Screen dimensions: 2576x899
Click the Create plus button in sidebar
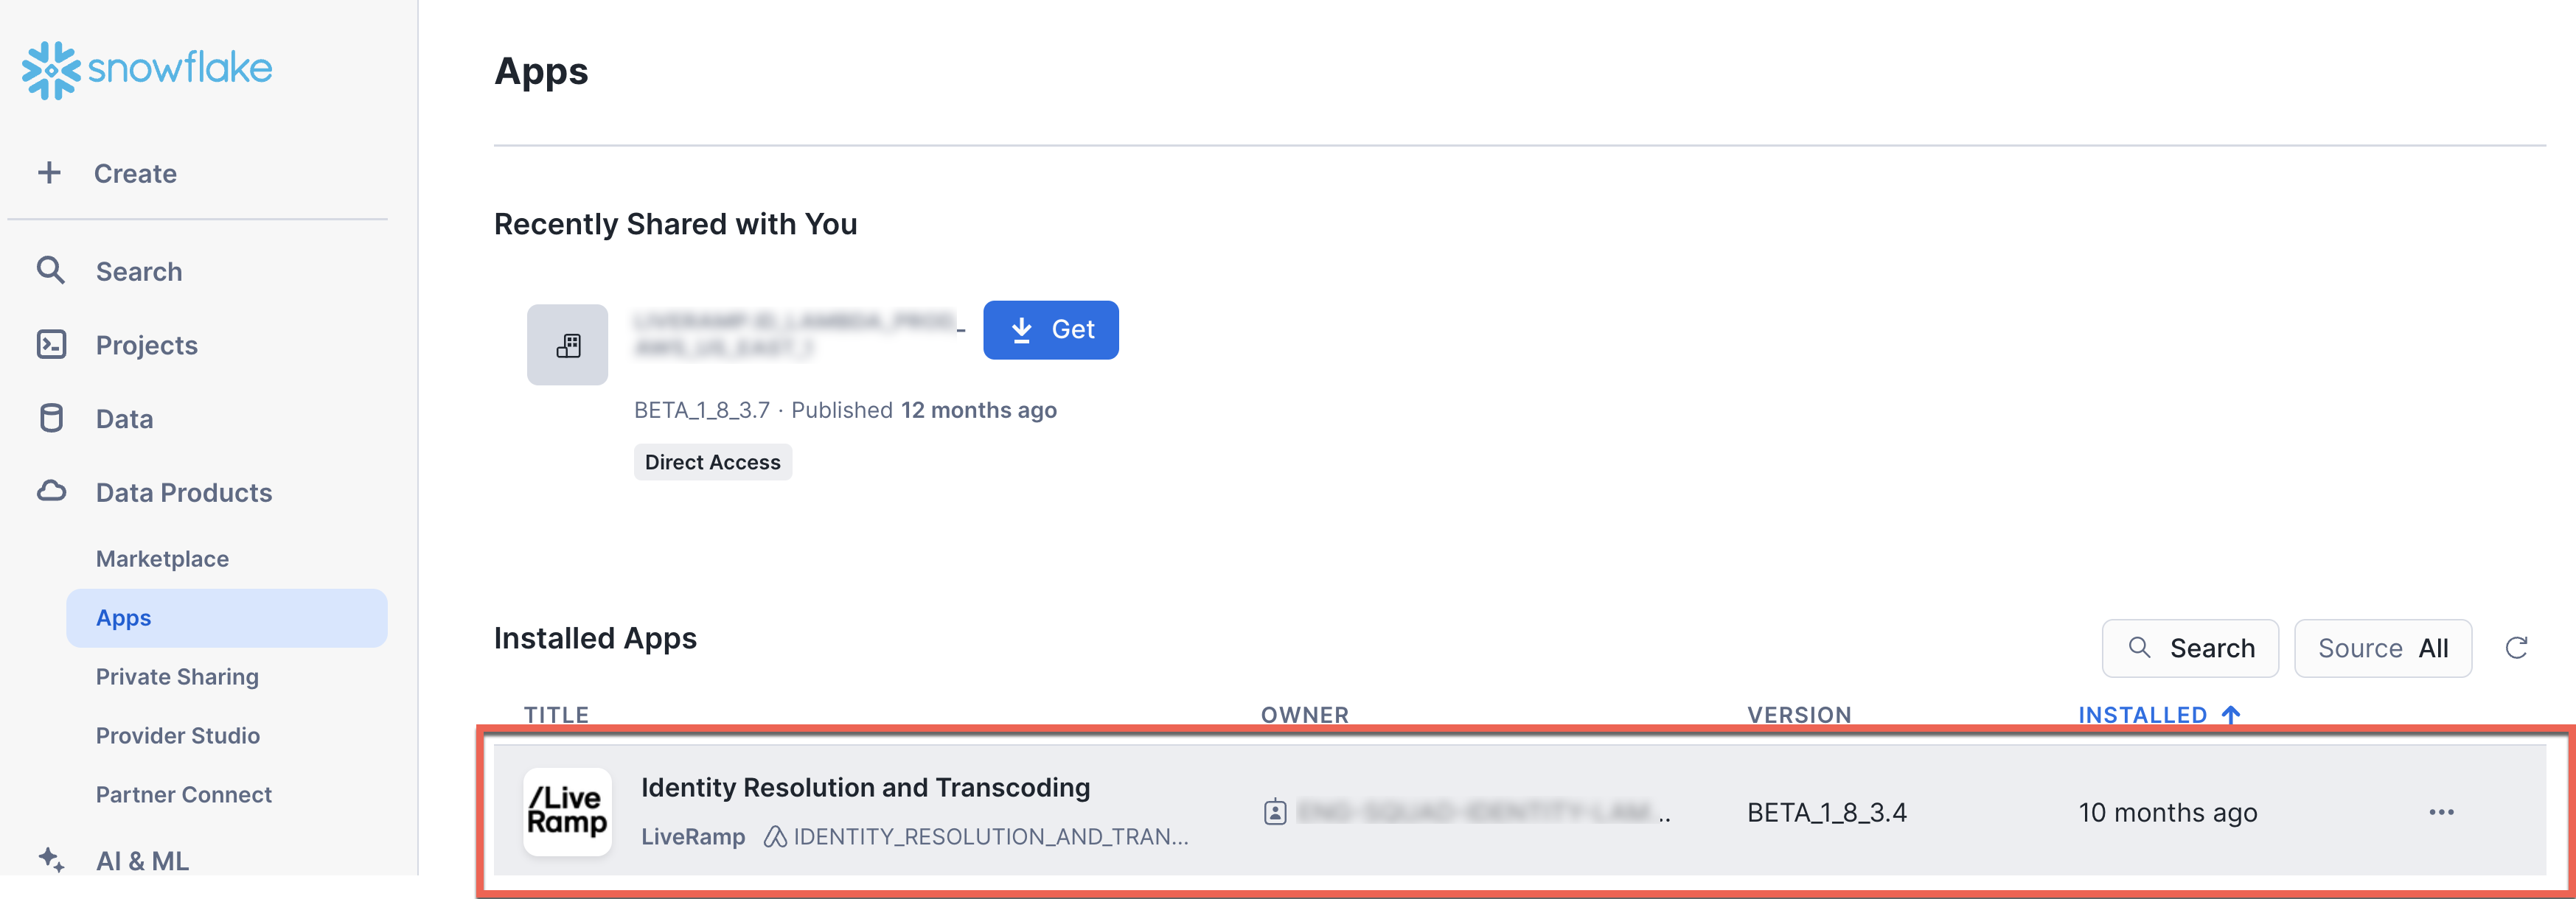point(48,171)
